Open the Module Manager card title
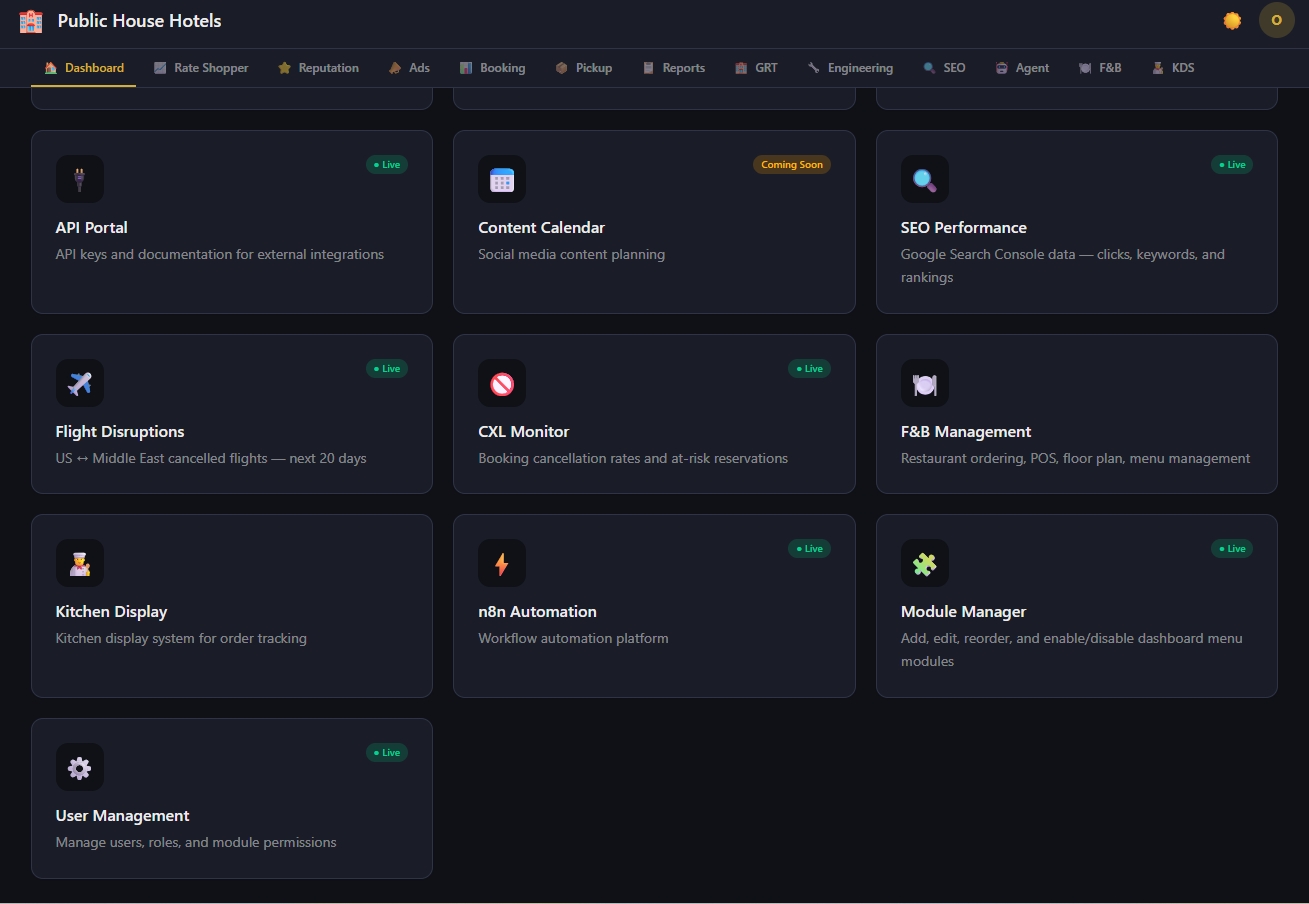The height and width of the screenshot is (904, 1309). (x=964, y=612)
